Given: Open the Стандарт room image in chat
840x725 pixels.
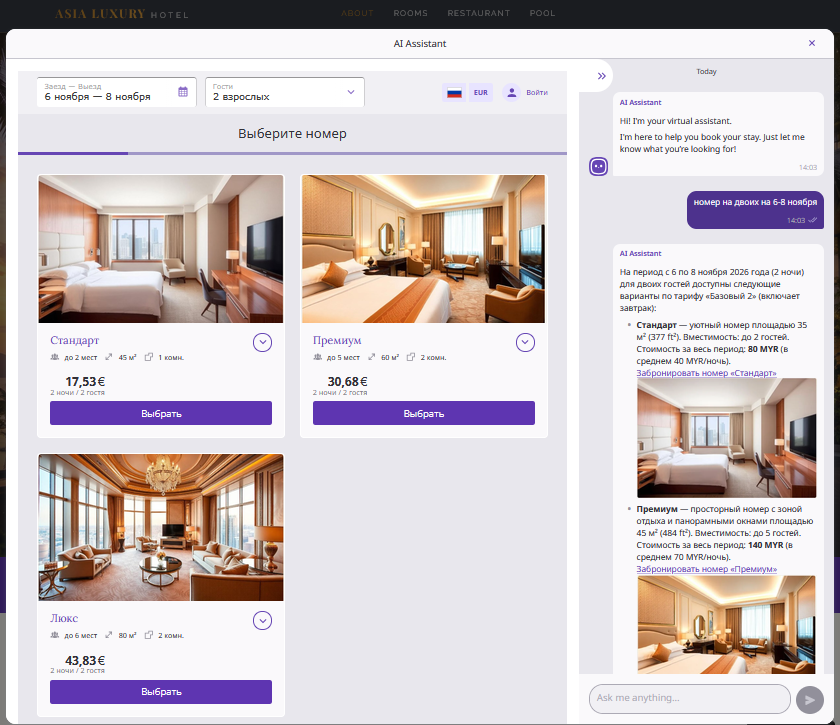Looking at the screenshot, I should (726, 438).
